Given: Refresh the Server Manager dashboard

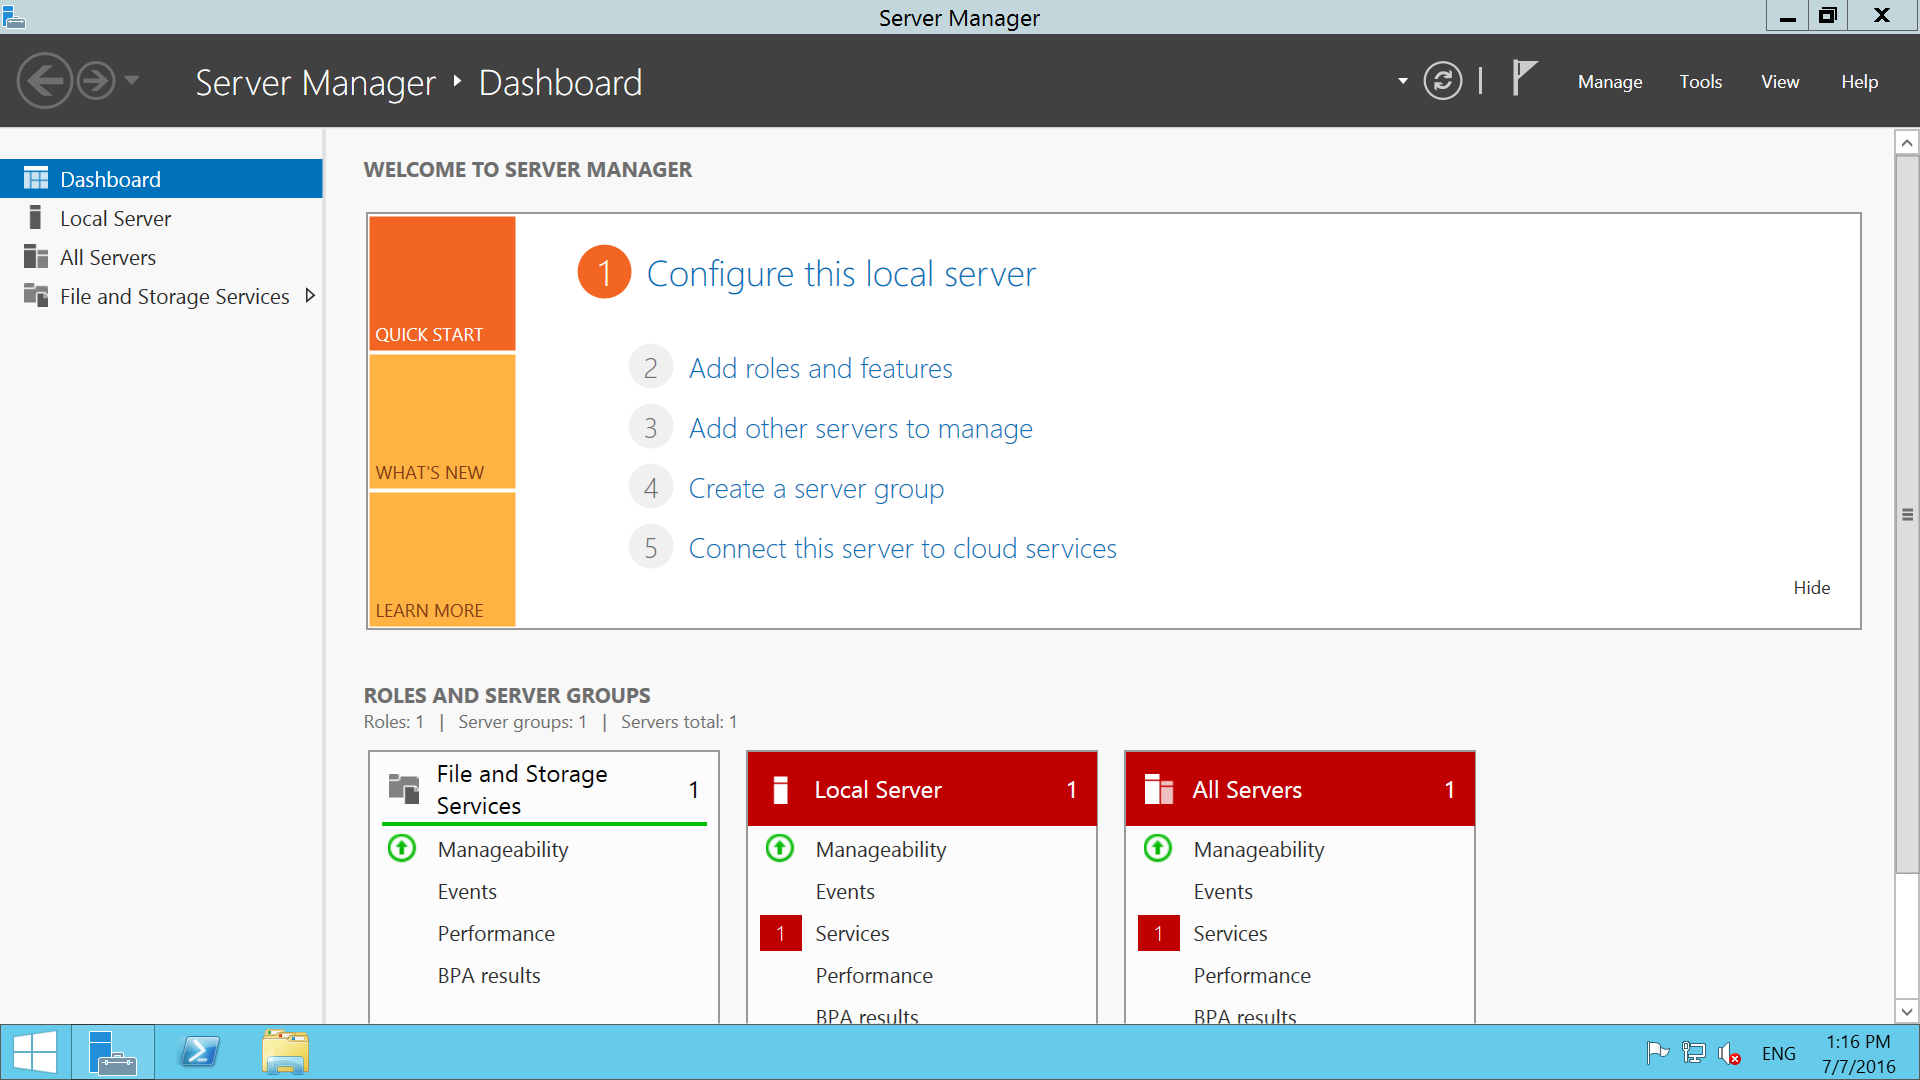Looking at the screenshot, I should [1442, 81].
